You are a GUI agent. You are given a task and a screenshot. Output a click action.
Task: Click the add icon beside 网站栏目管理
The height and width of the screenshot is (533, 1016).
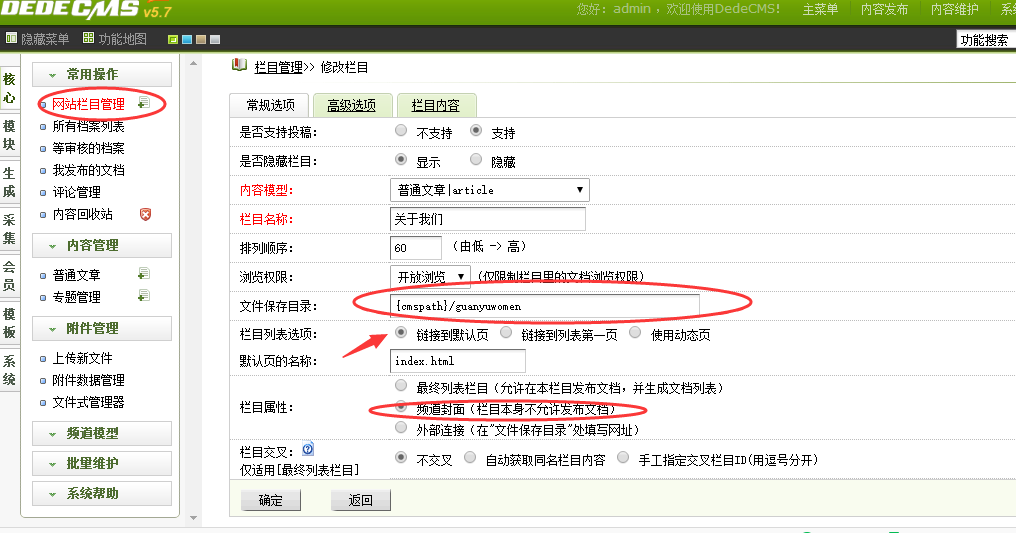(x=144, y=103)
